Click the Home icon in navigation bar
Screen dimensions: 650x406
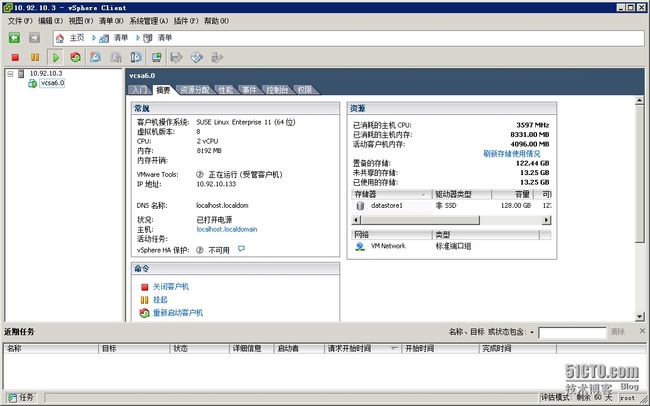[x=60, y=38]
